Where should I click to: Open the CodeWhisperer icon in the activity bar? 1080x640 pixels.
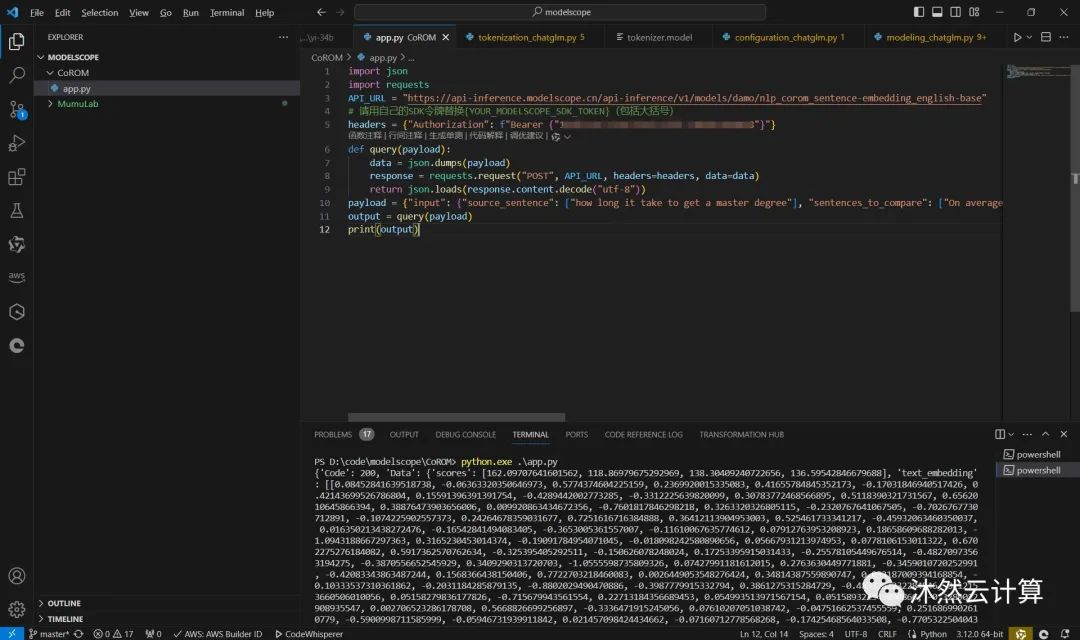click(x=16, y=345)
